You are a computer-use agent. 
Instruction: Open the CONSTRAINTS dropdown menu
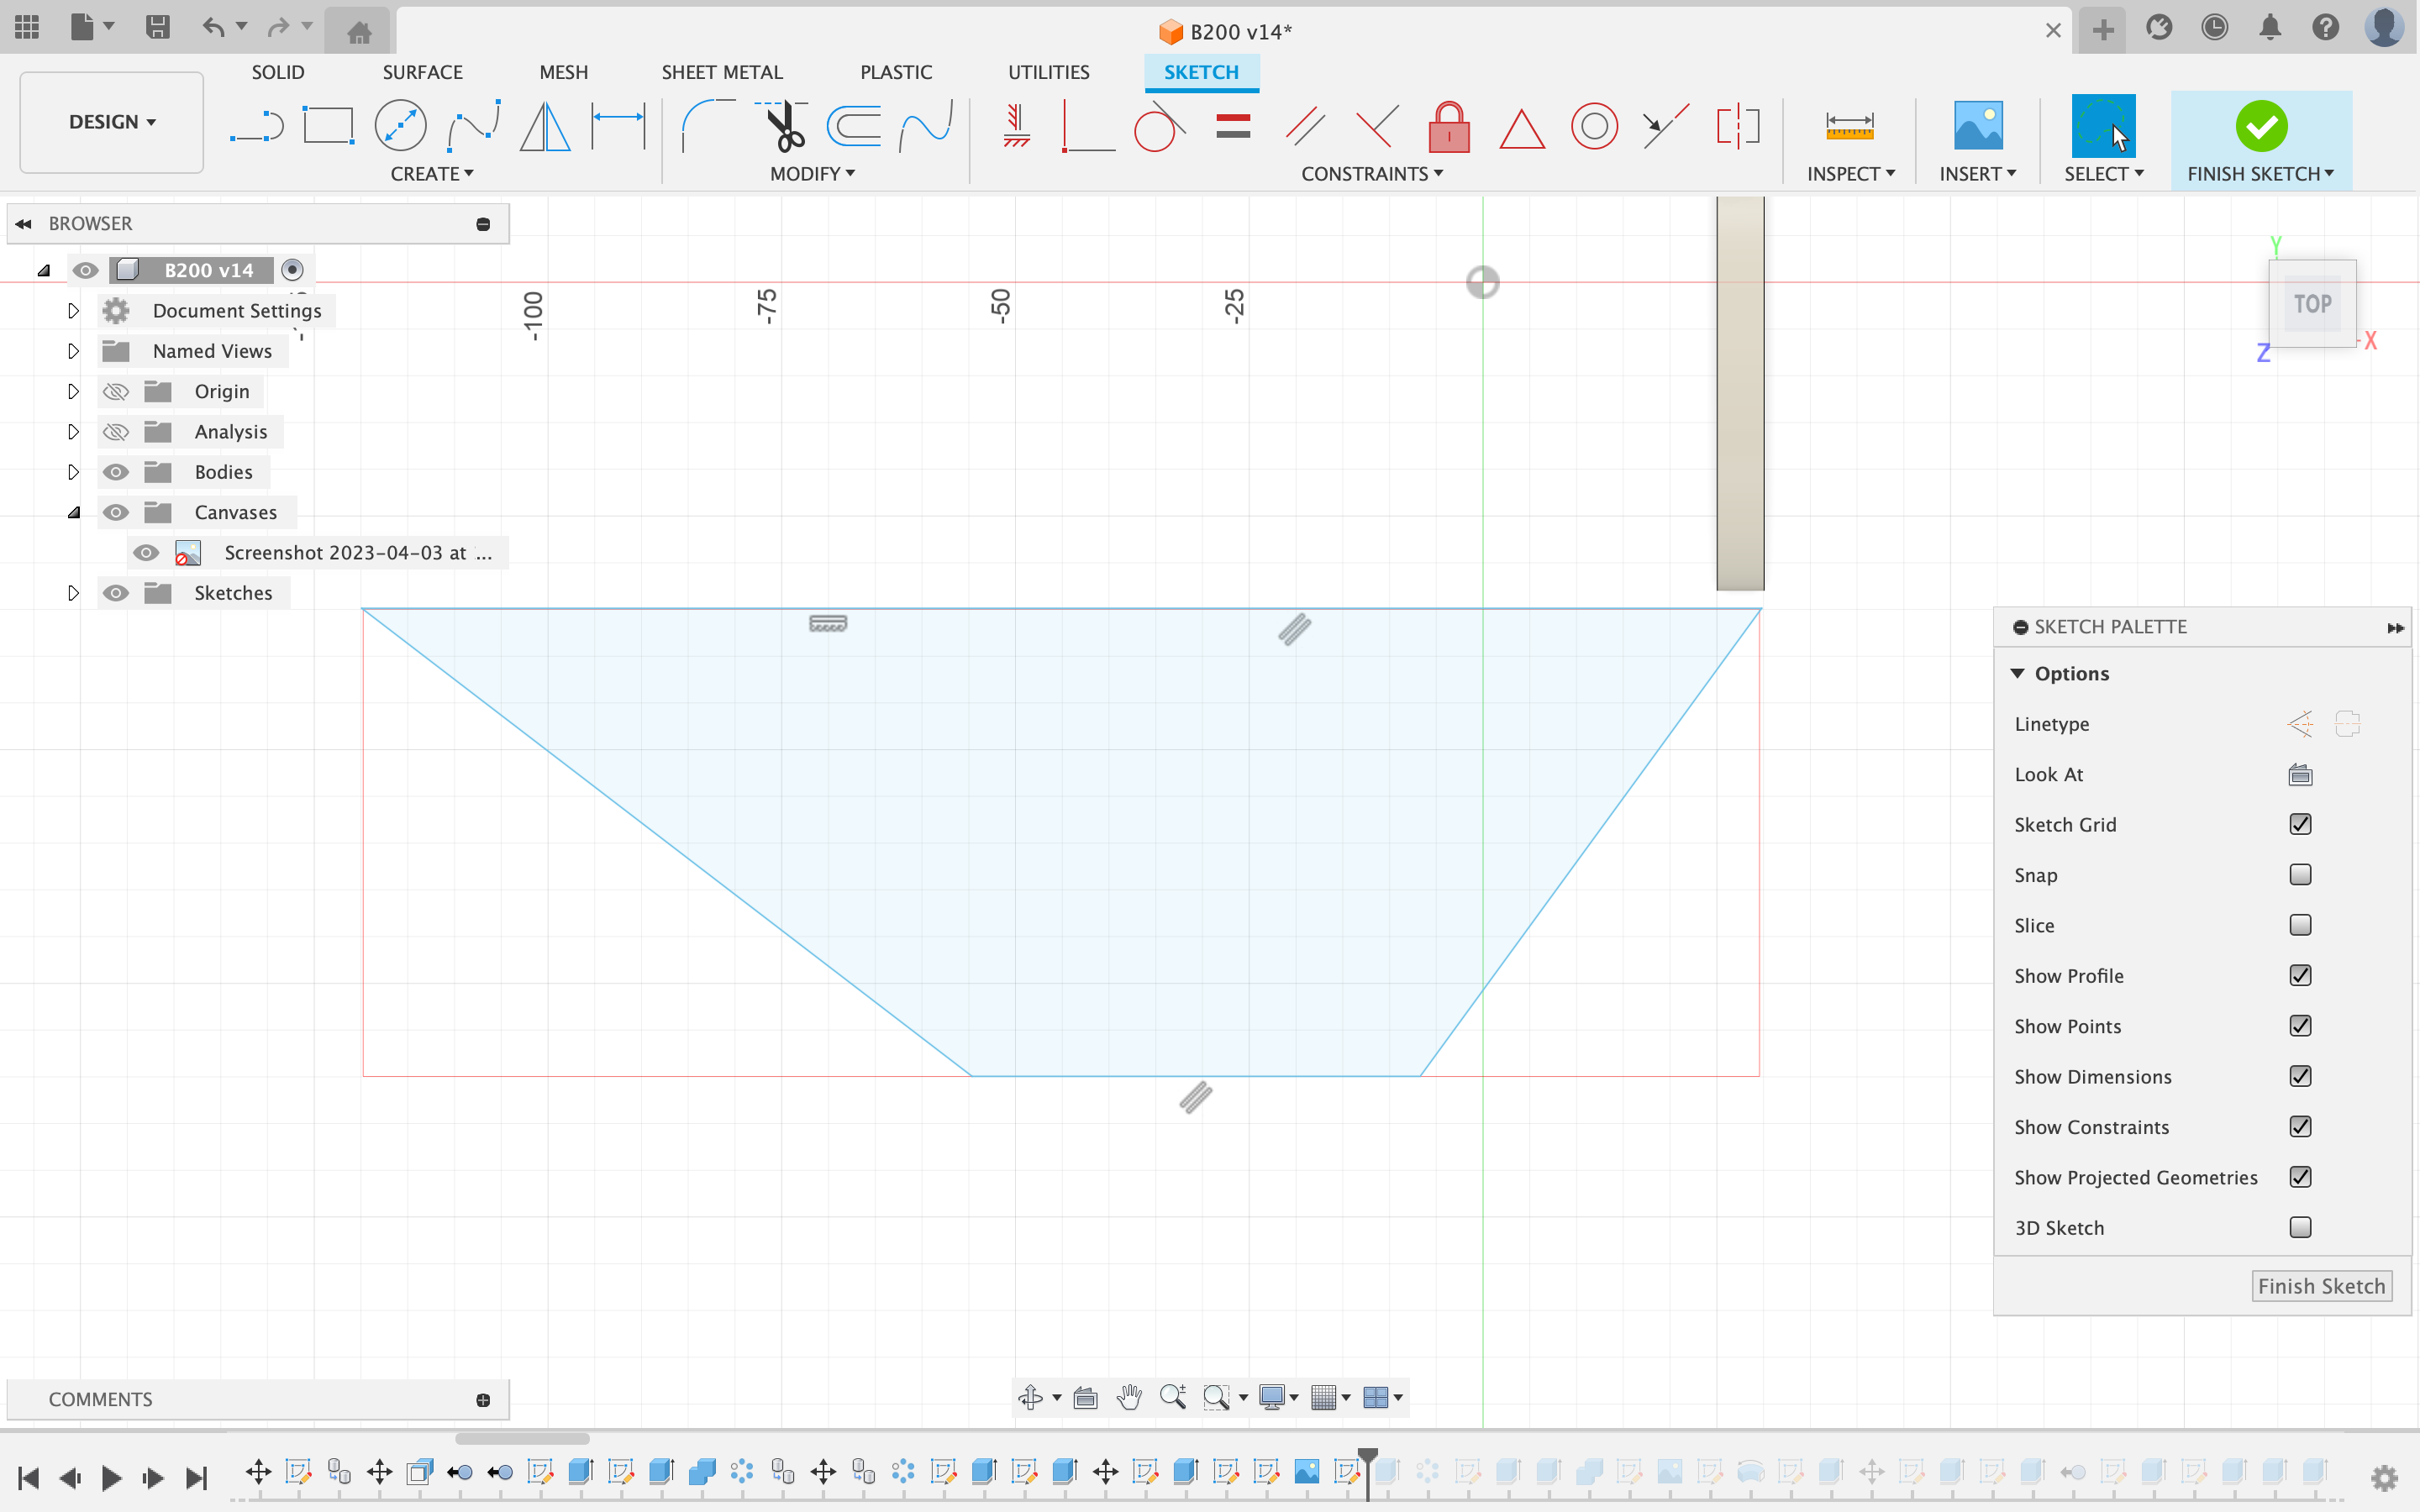pyautogui.click(x=1372, y=173)
